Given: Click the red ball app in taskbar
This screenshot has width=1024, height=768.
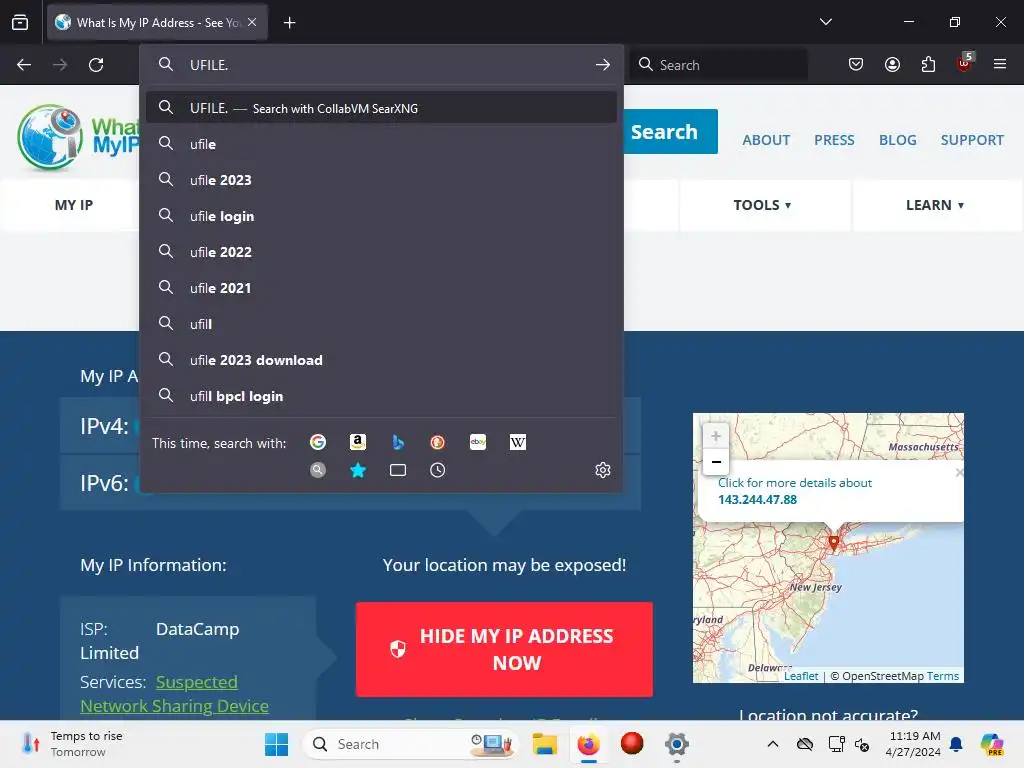Looking at the screenshot, I should (632, 743).
